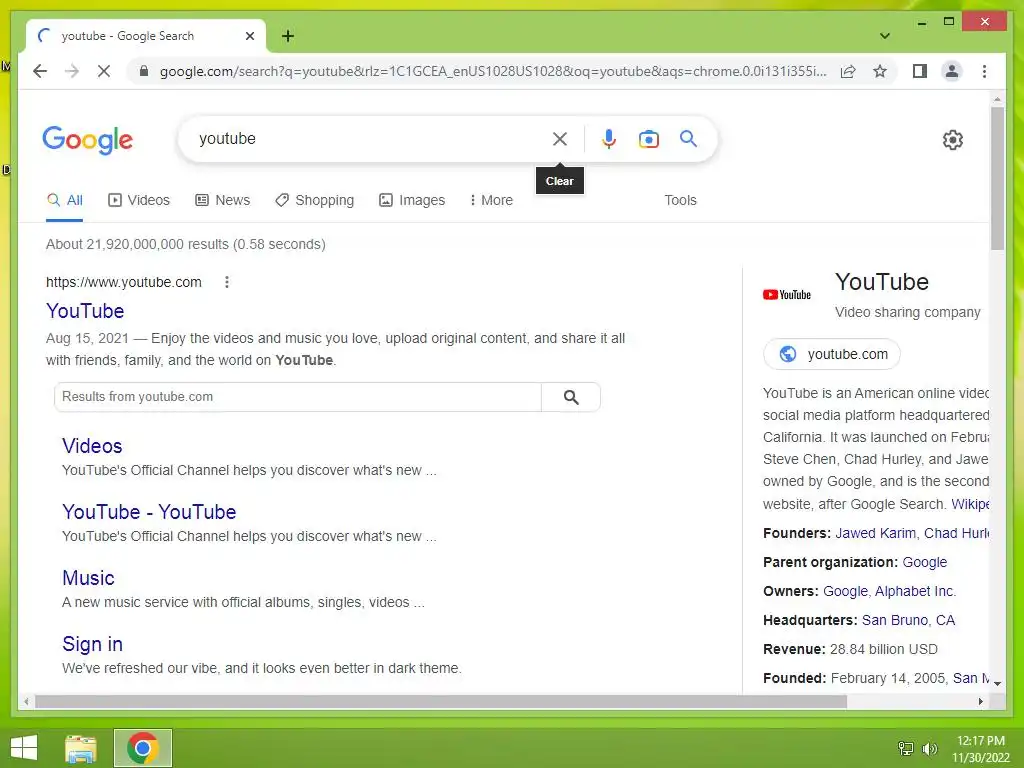1024x768 pixels.
Task: Open File Explorer from taskbar
Action: click(81, 748)
